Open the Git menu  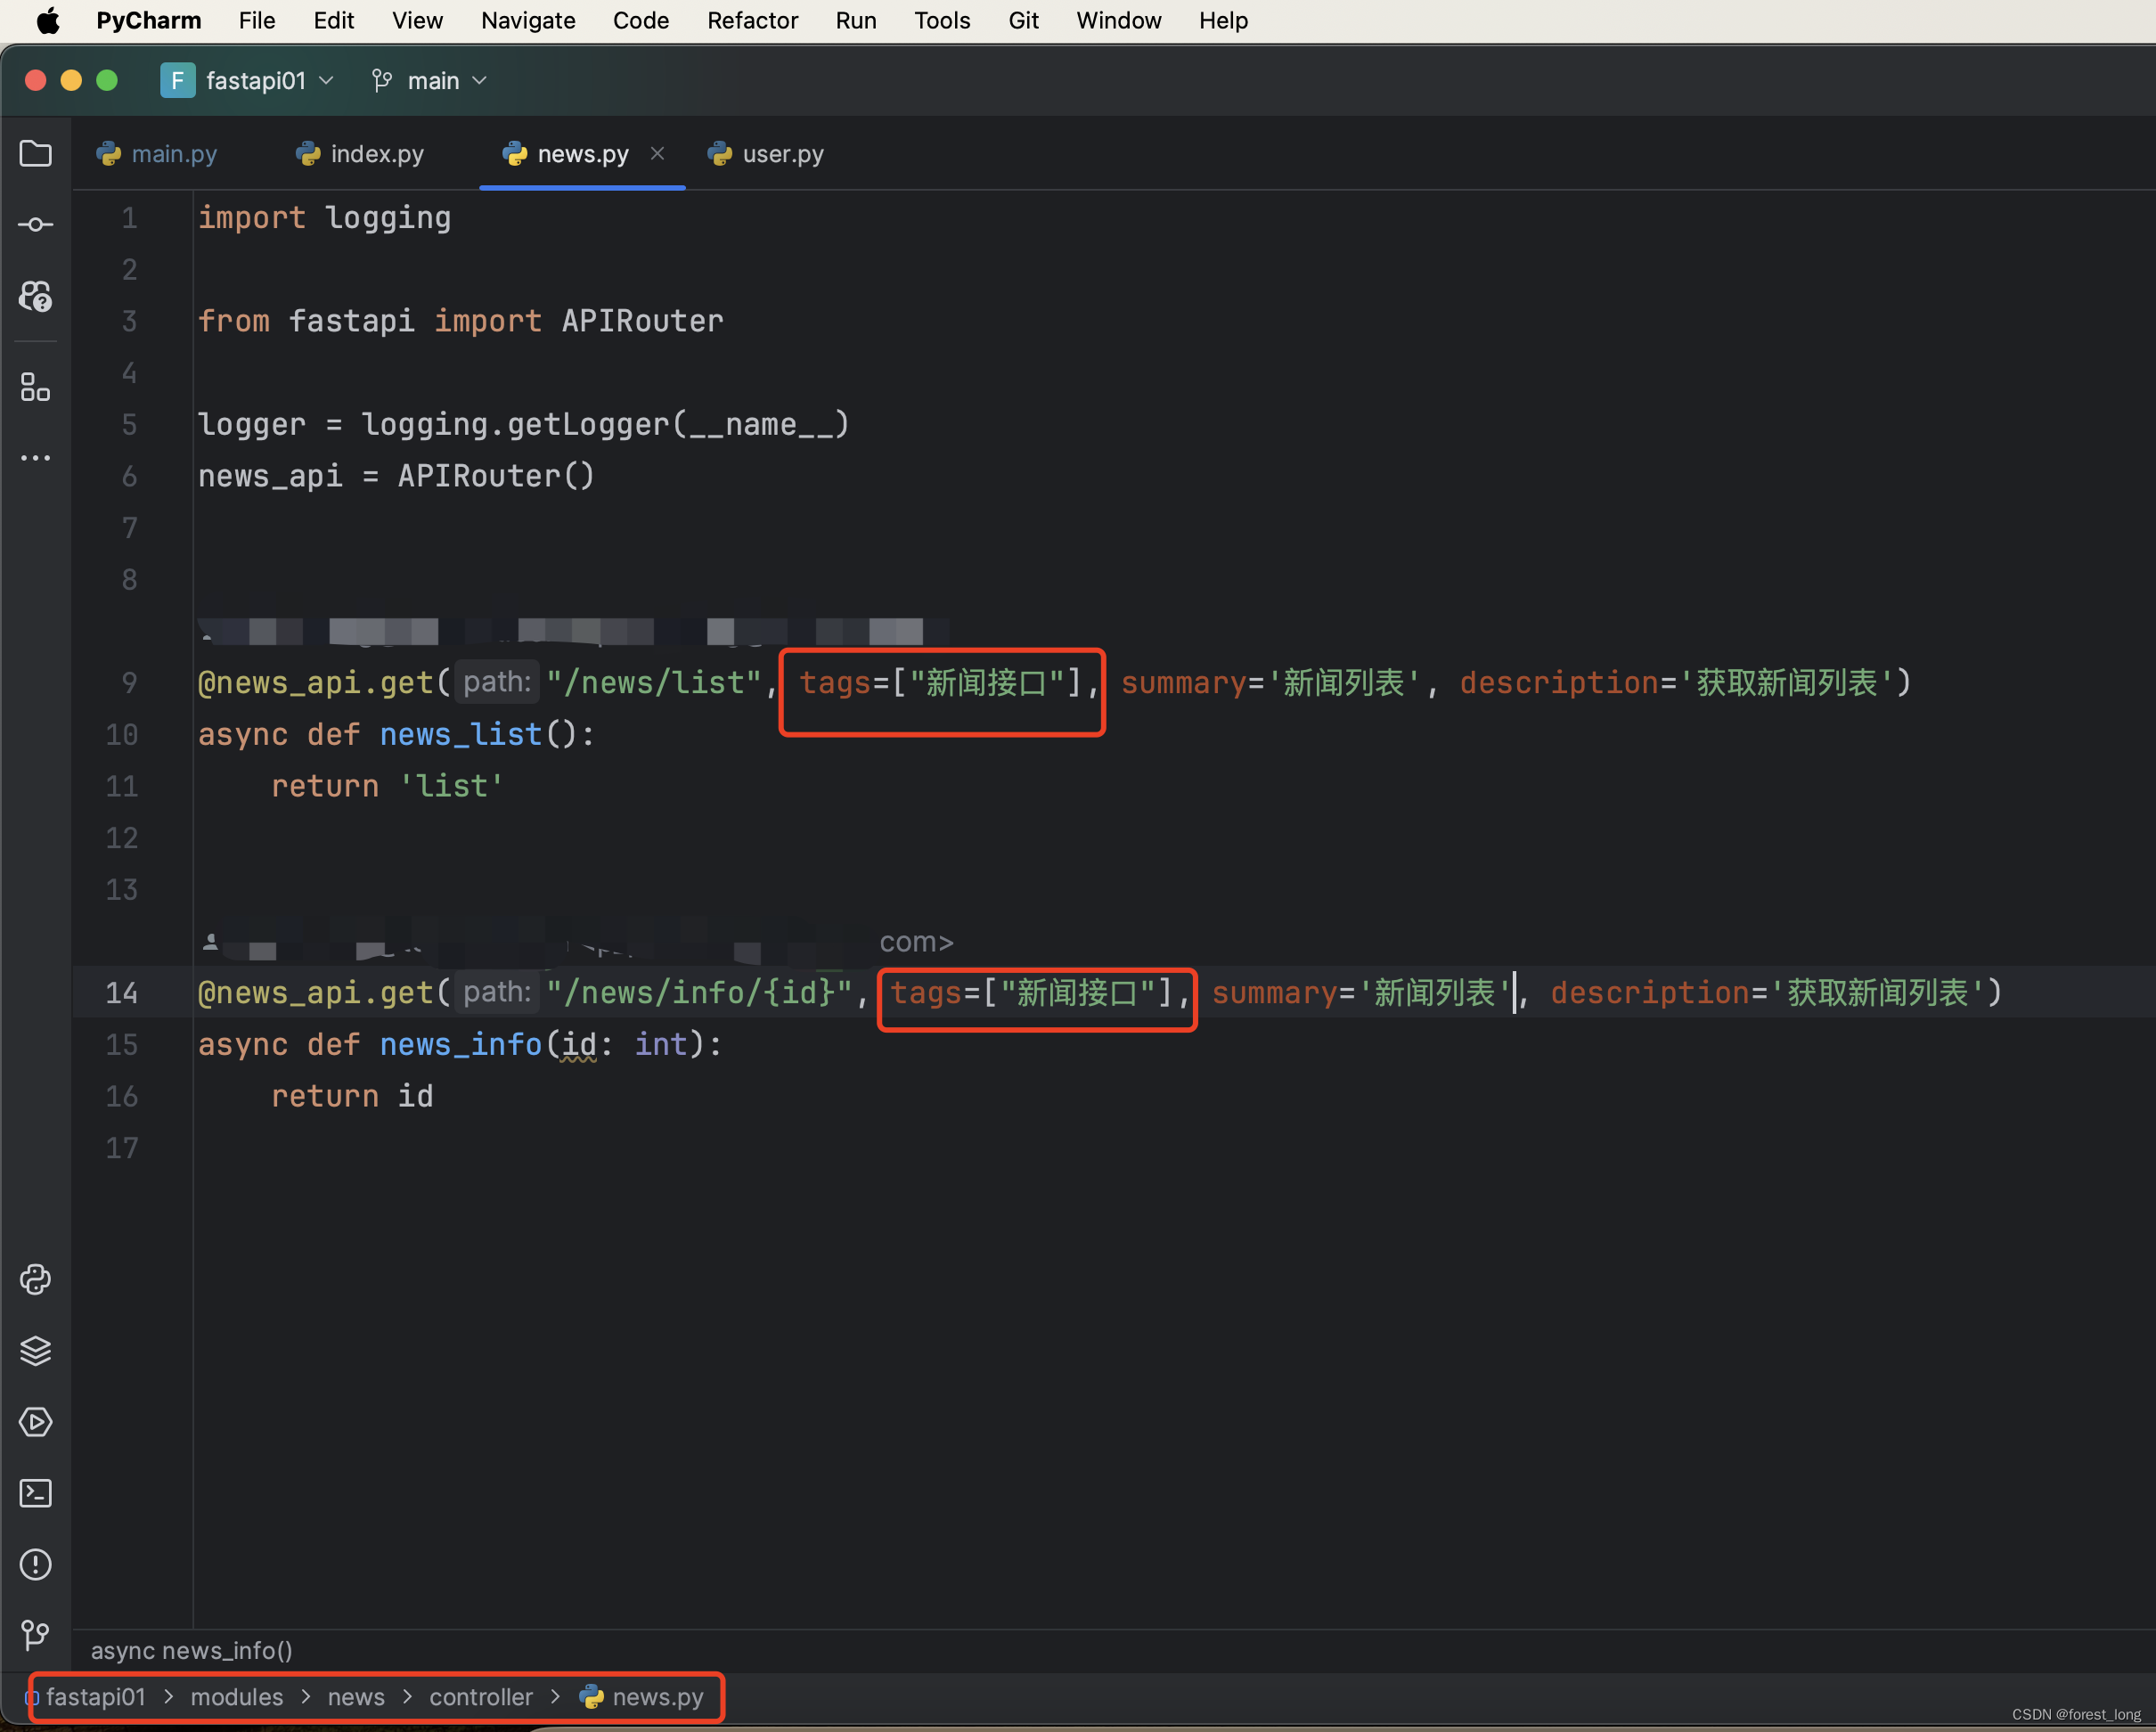coord(1023,20)
